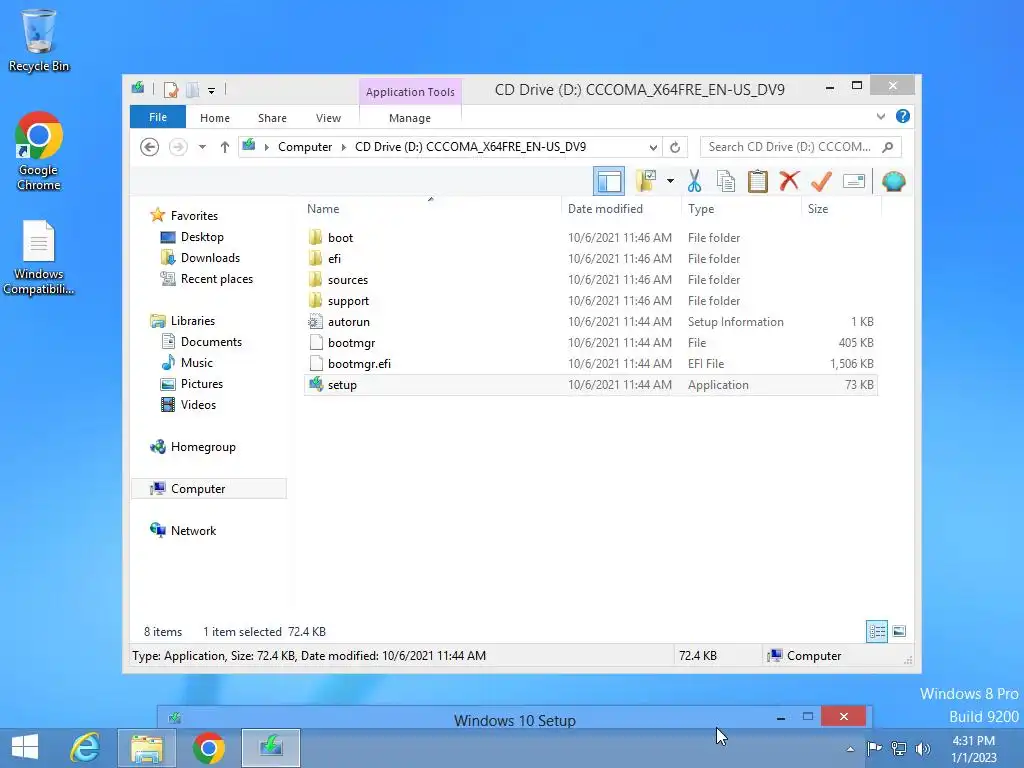Open the dropdown arrow beside folder options

tap(670, 181)
